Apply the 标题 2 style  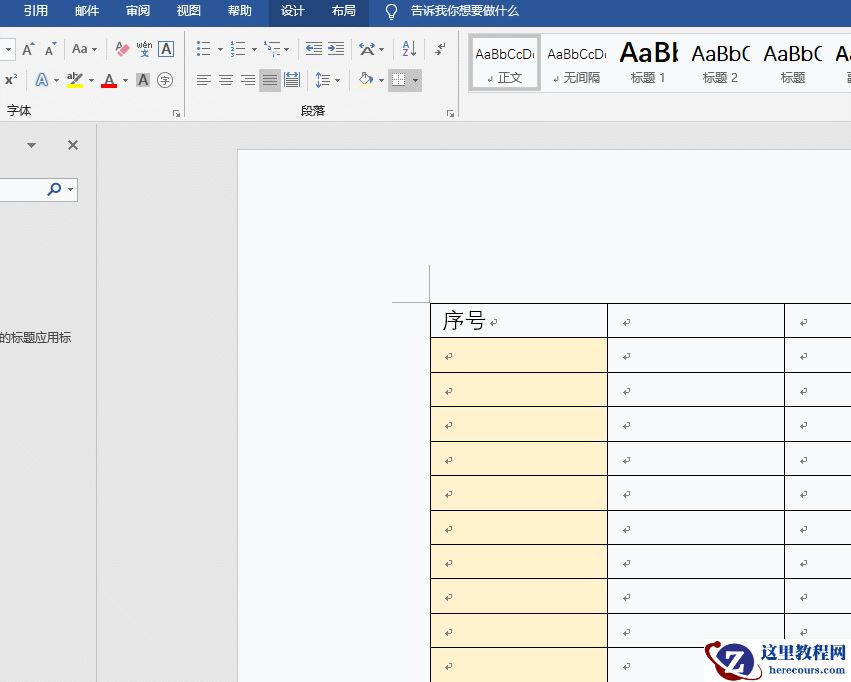(720, 62)
